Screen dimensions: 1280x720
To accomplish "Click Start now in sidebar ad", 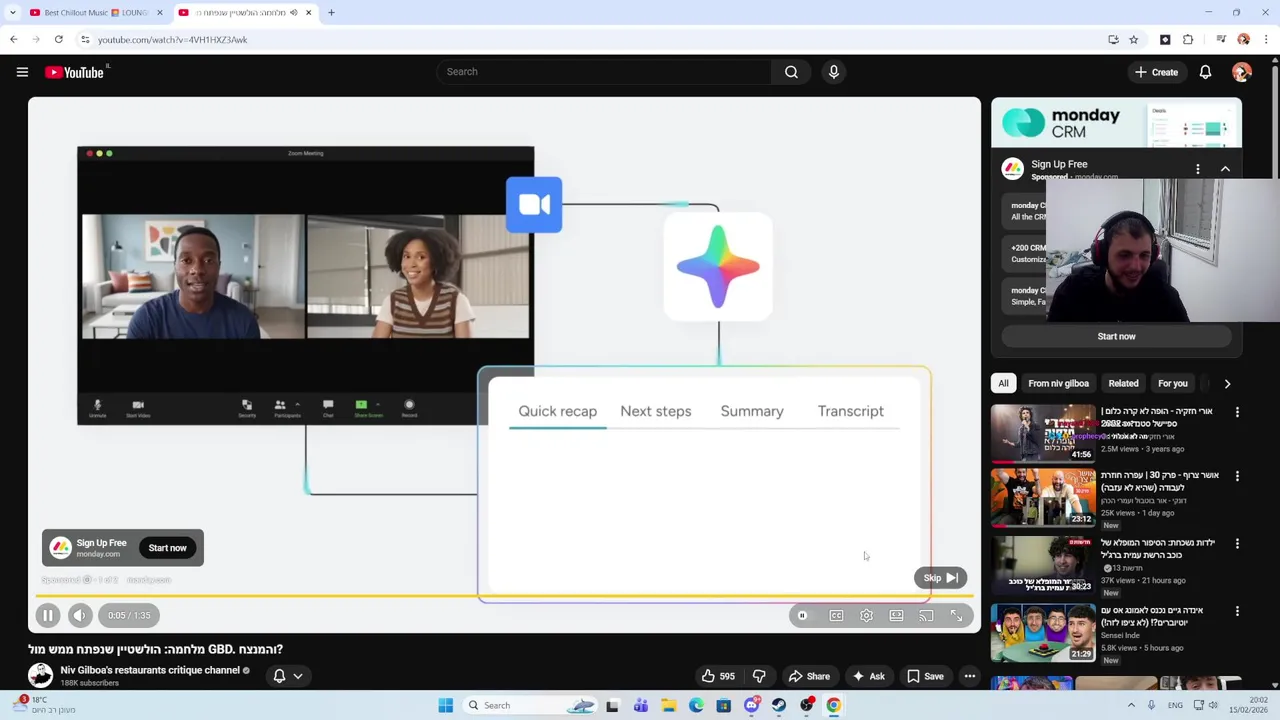I will pos(1116,336).
